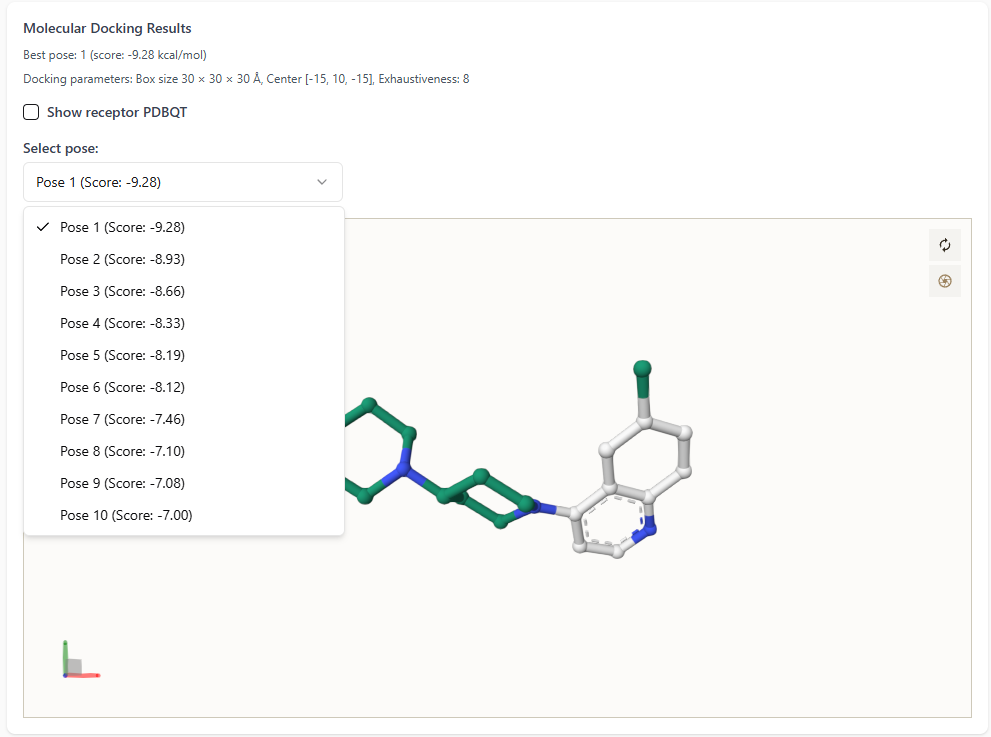Enable the Show receptor PDBQT checkbox

pyautogui.click(x=31, y=112)
